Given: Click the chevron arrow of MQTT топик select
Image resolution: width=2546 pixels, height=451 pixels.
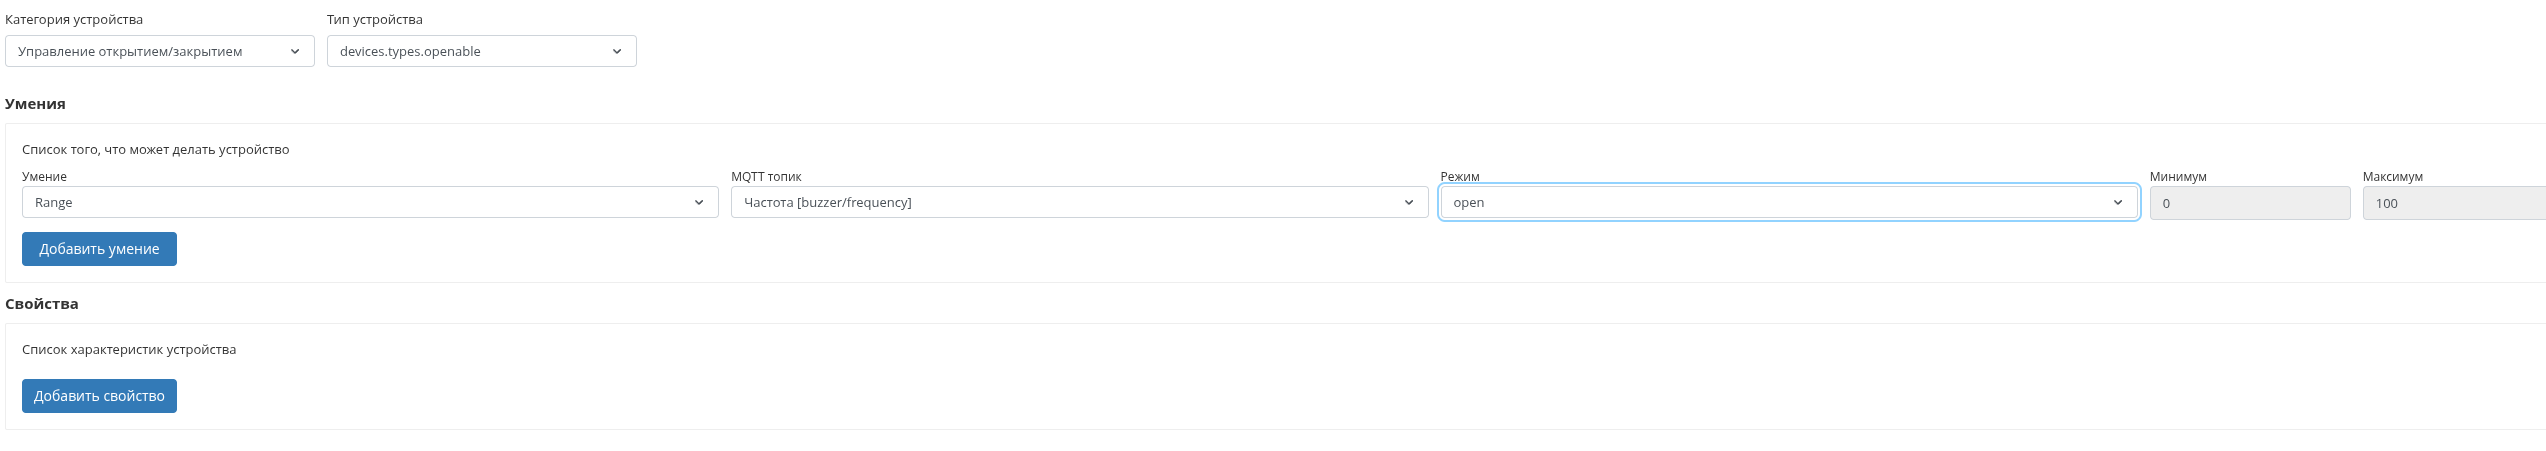Looking at the screenshot, I should click(1409, 202).
